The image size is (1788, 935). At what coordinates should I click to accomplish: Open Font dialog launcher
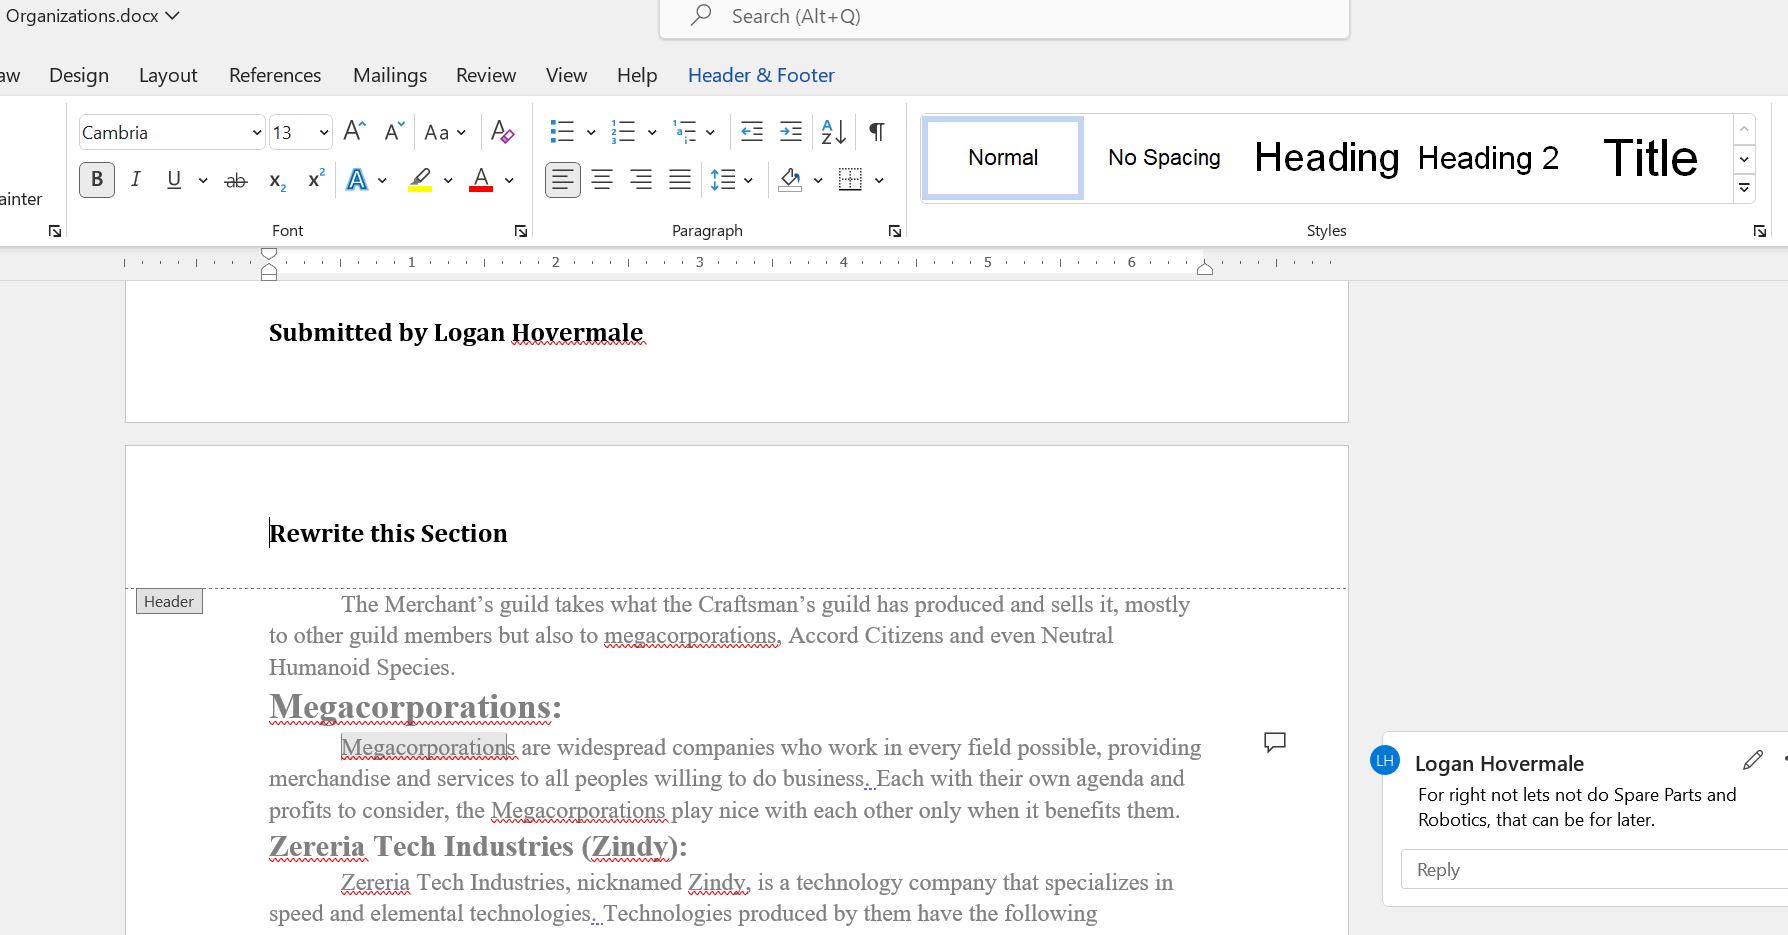521,231
